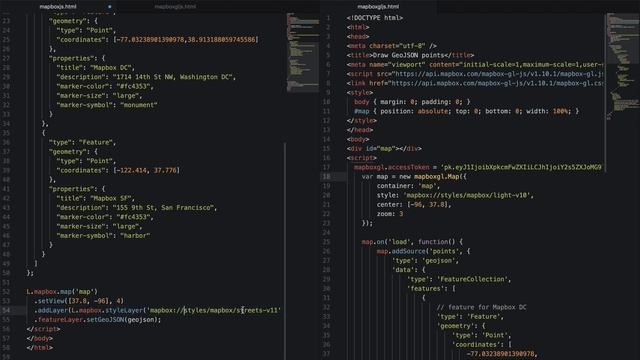Click the script src mapbox-gl.js URL line
This screenshot has width=640, height=360.
(475, 74)
